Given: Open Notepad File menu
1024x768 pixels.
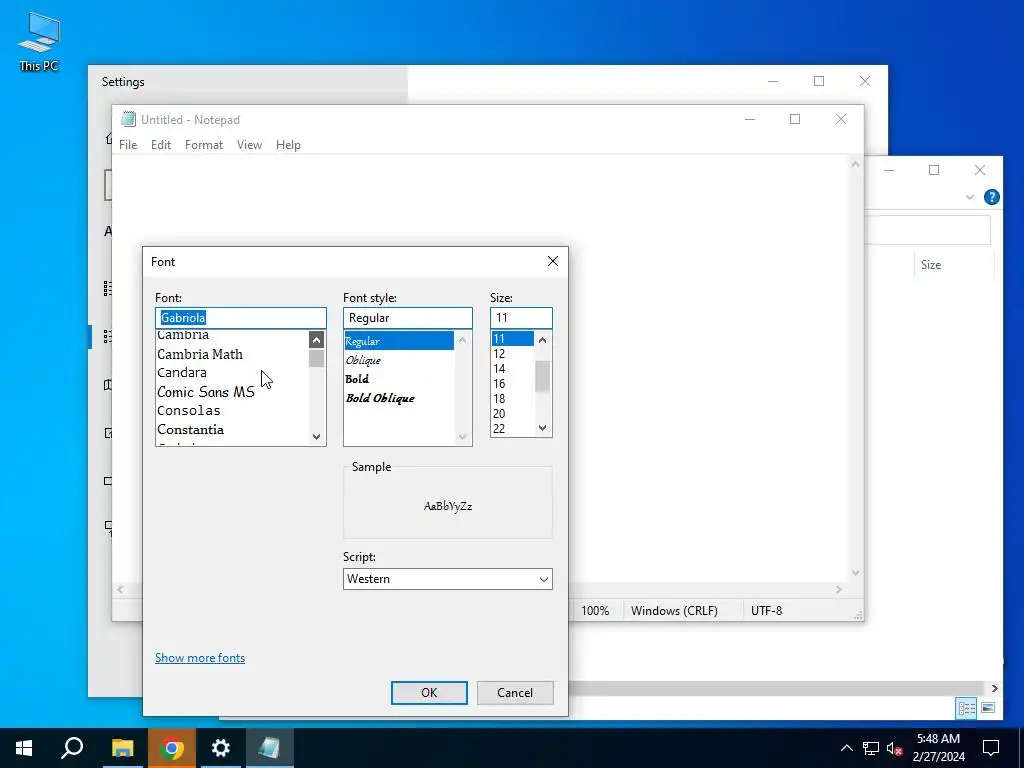Looking at the screenshot, I should point(128,145).
